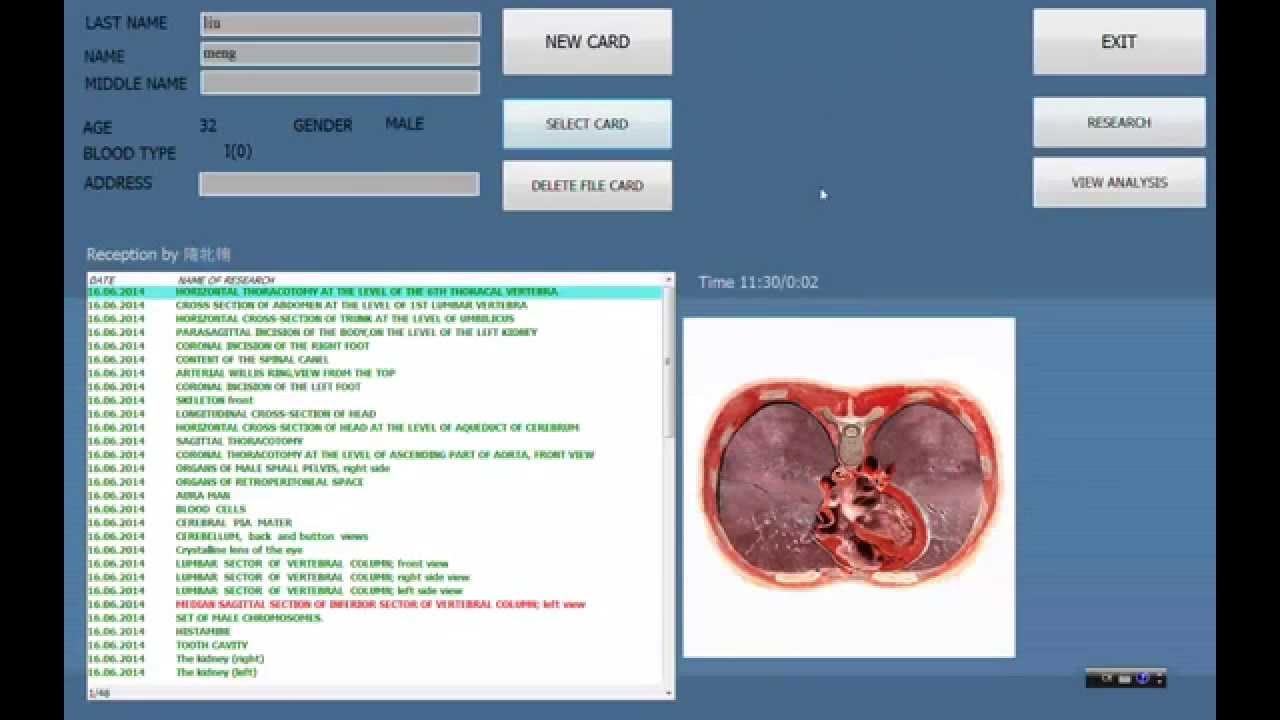The height and width of the screenshot is (720, 1280).
Task: Pick 'Blood cells' from research list
Action: click(x=211, y=509)
